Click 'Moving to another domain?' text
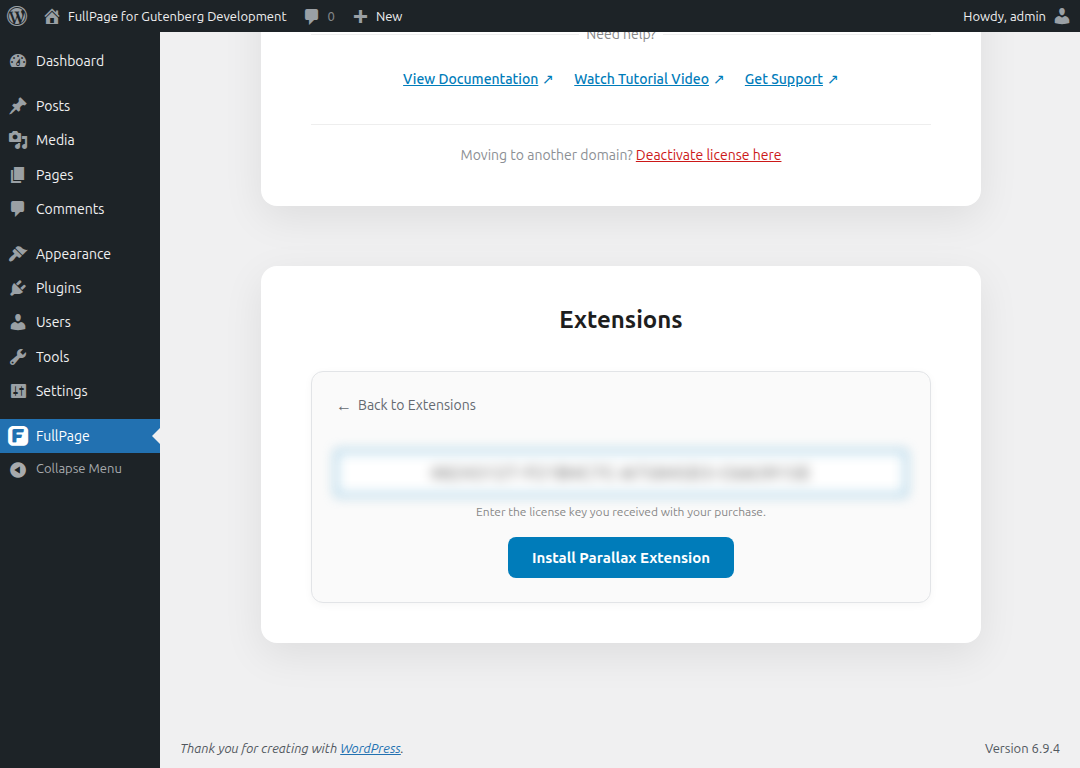 (x=546, y=155)
